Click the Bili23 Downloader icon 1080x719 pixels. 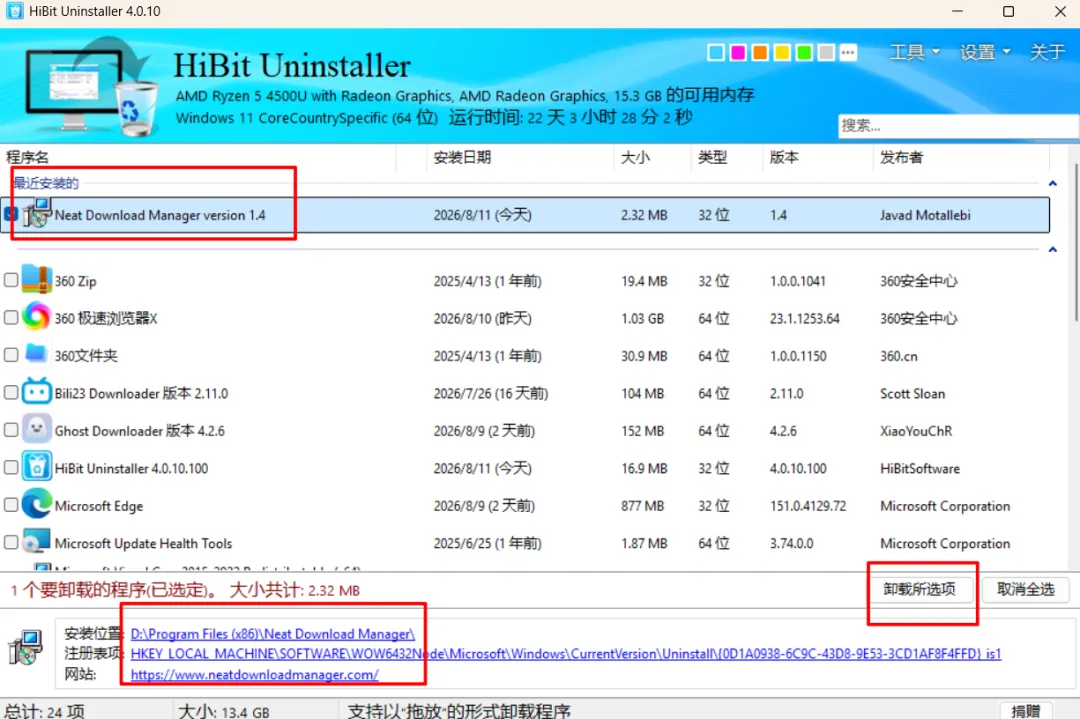click(37, 392)
